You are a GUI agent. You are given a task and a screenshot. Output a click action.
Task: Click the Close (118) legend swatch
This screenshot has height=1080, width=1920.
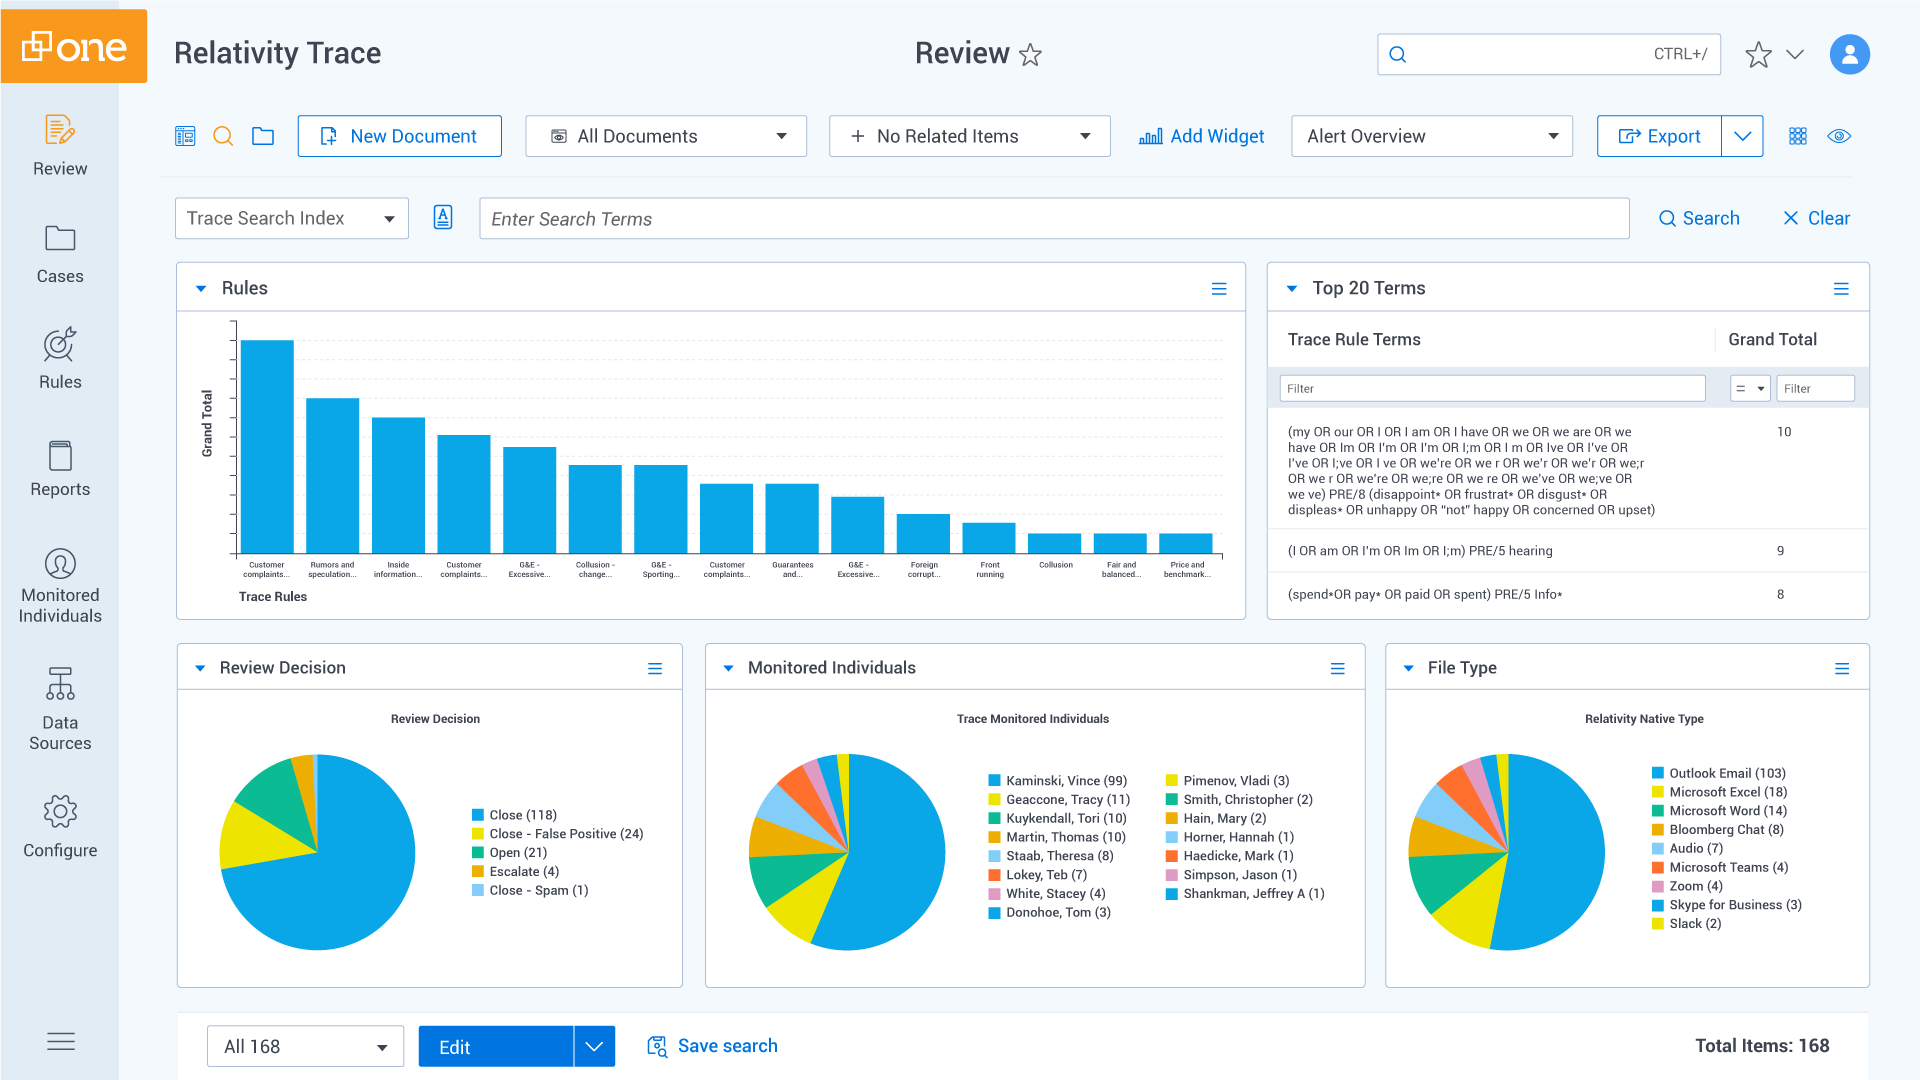(x=478, y=815)
